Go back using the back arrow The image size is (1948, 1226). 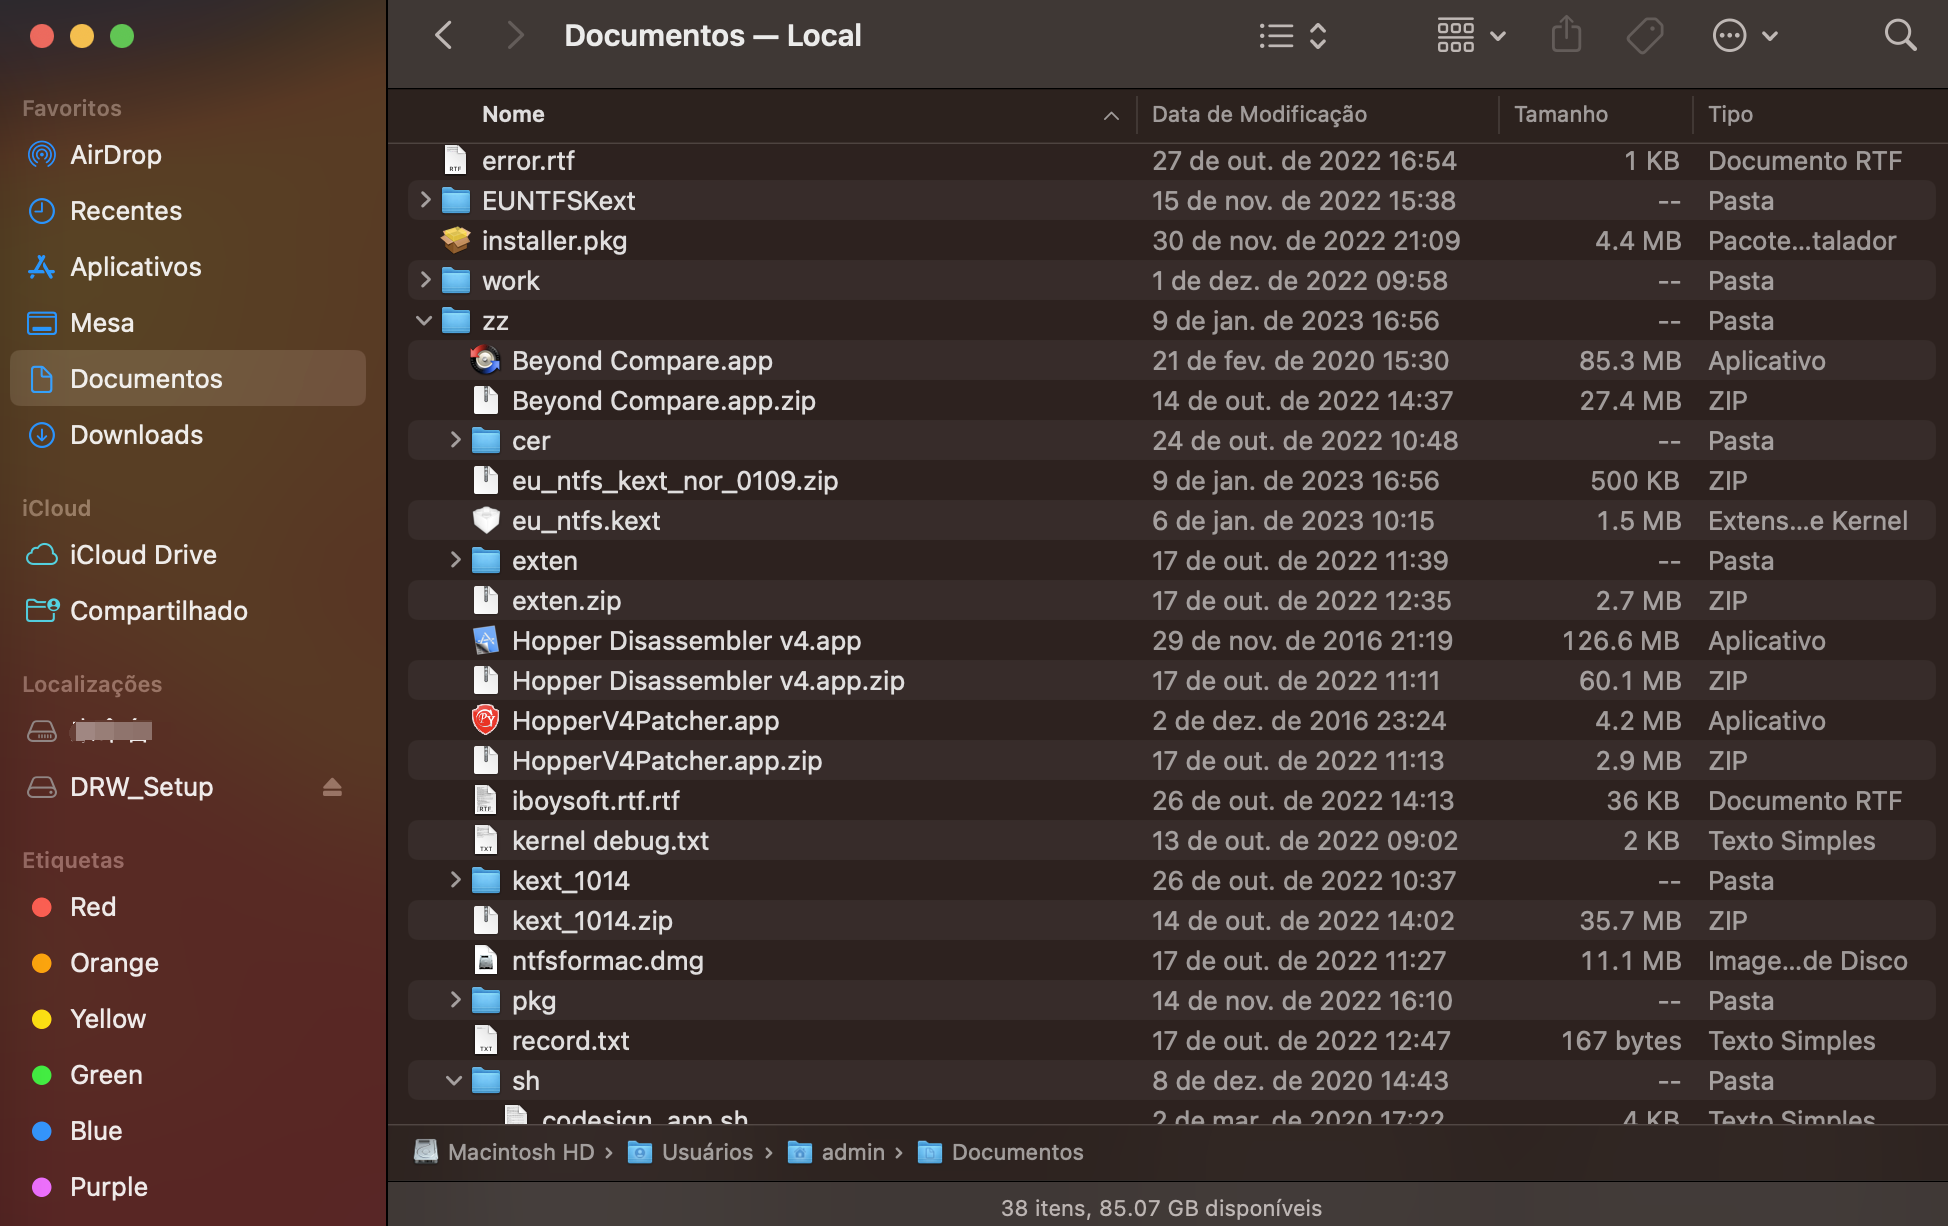coord(444,36)
